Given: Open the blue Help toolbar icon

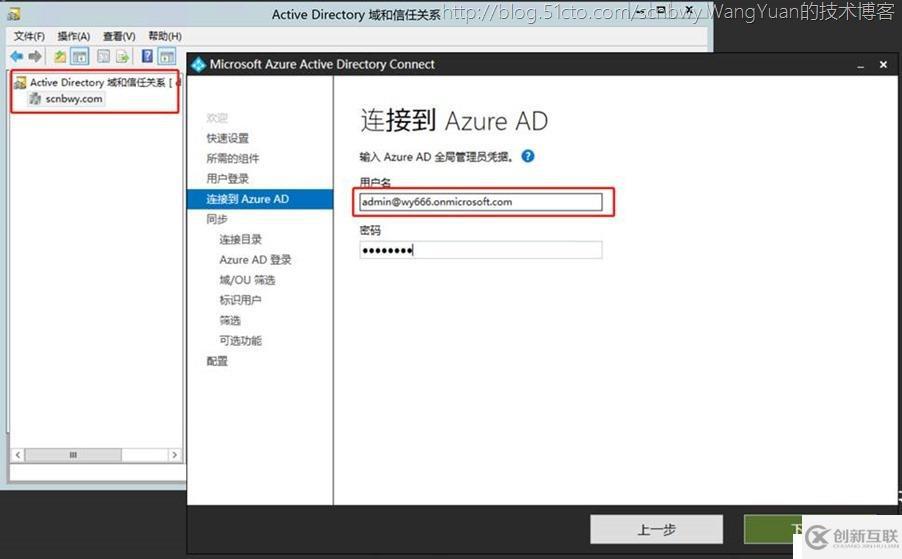Looking at the screenshot, I should tap(147, 57).
